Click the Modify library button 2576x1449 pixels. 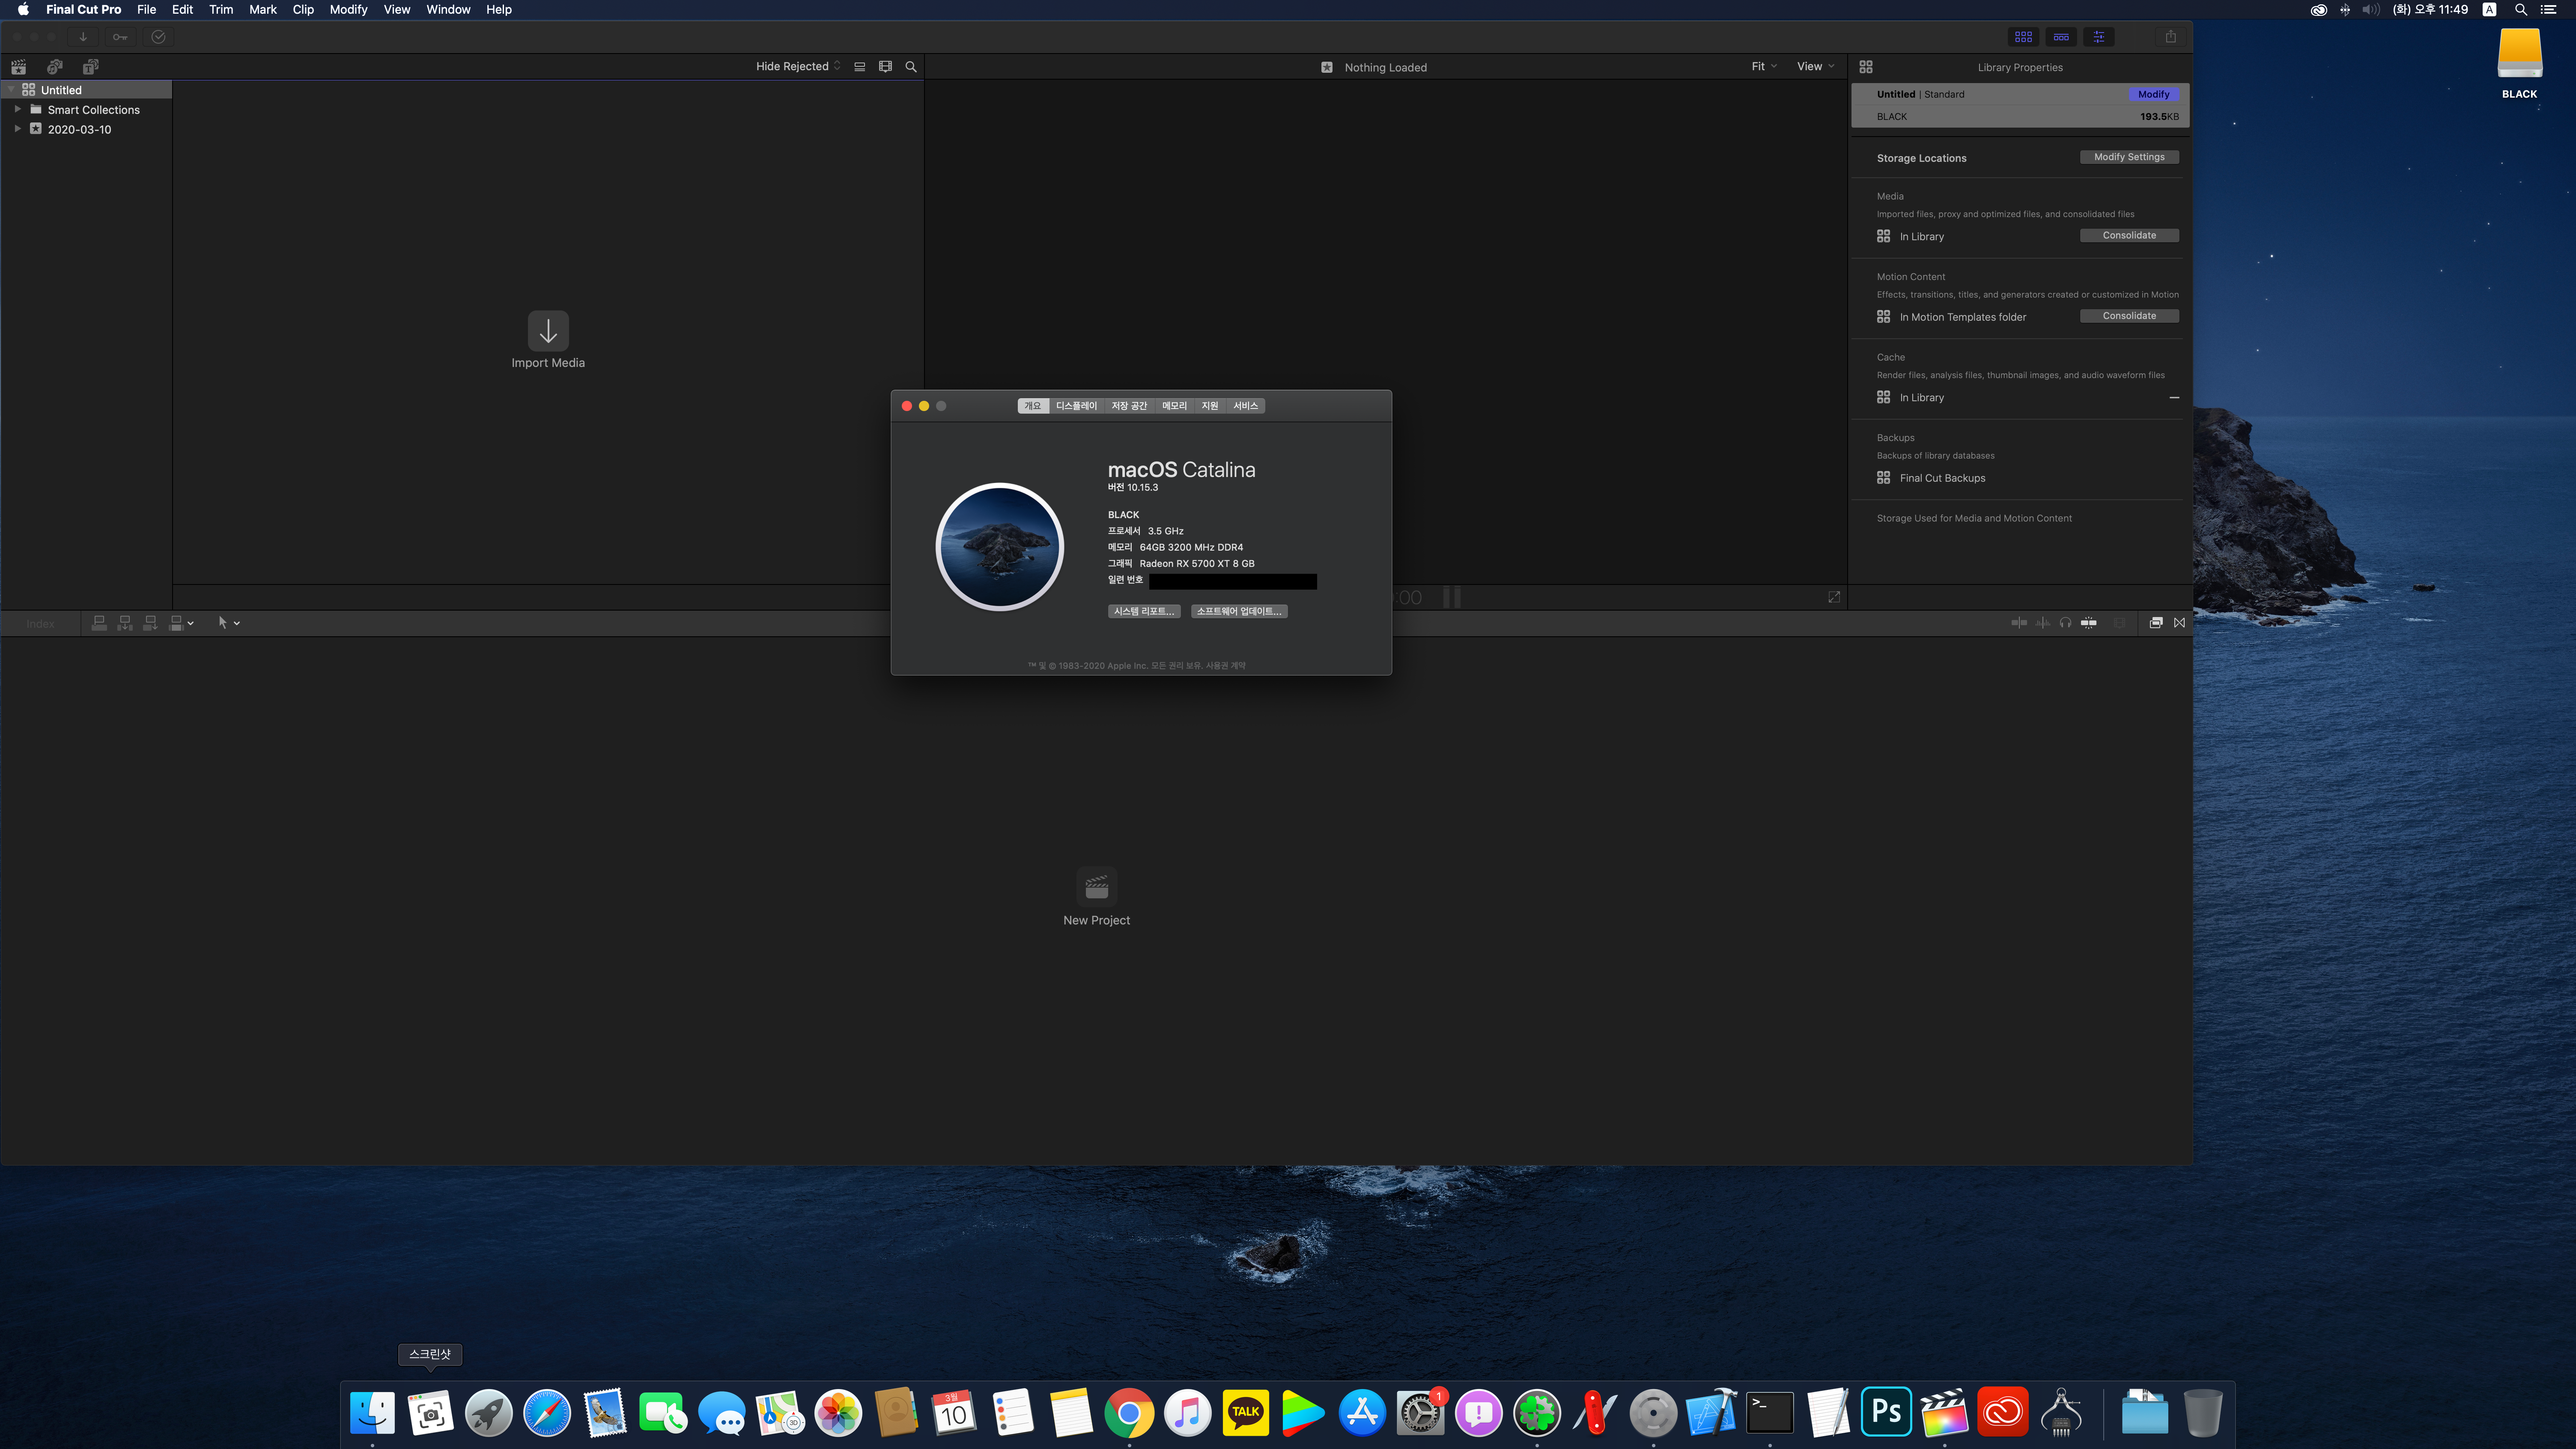[2153, 94]
